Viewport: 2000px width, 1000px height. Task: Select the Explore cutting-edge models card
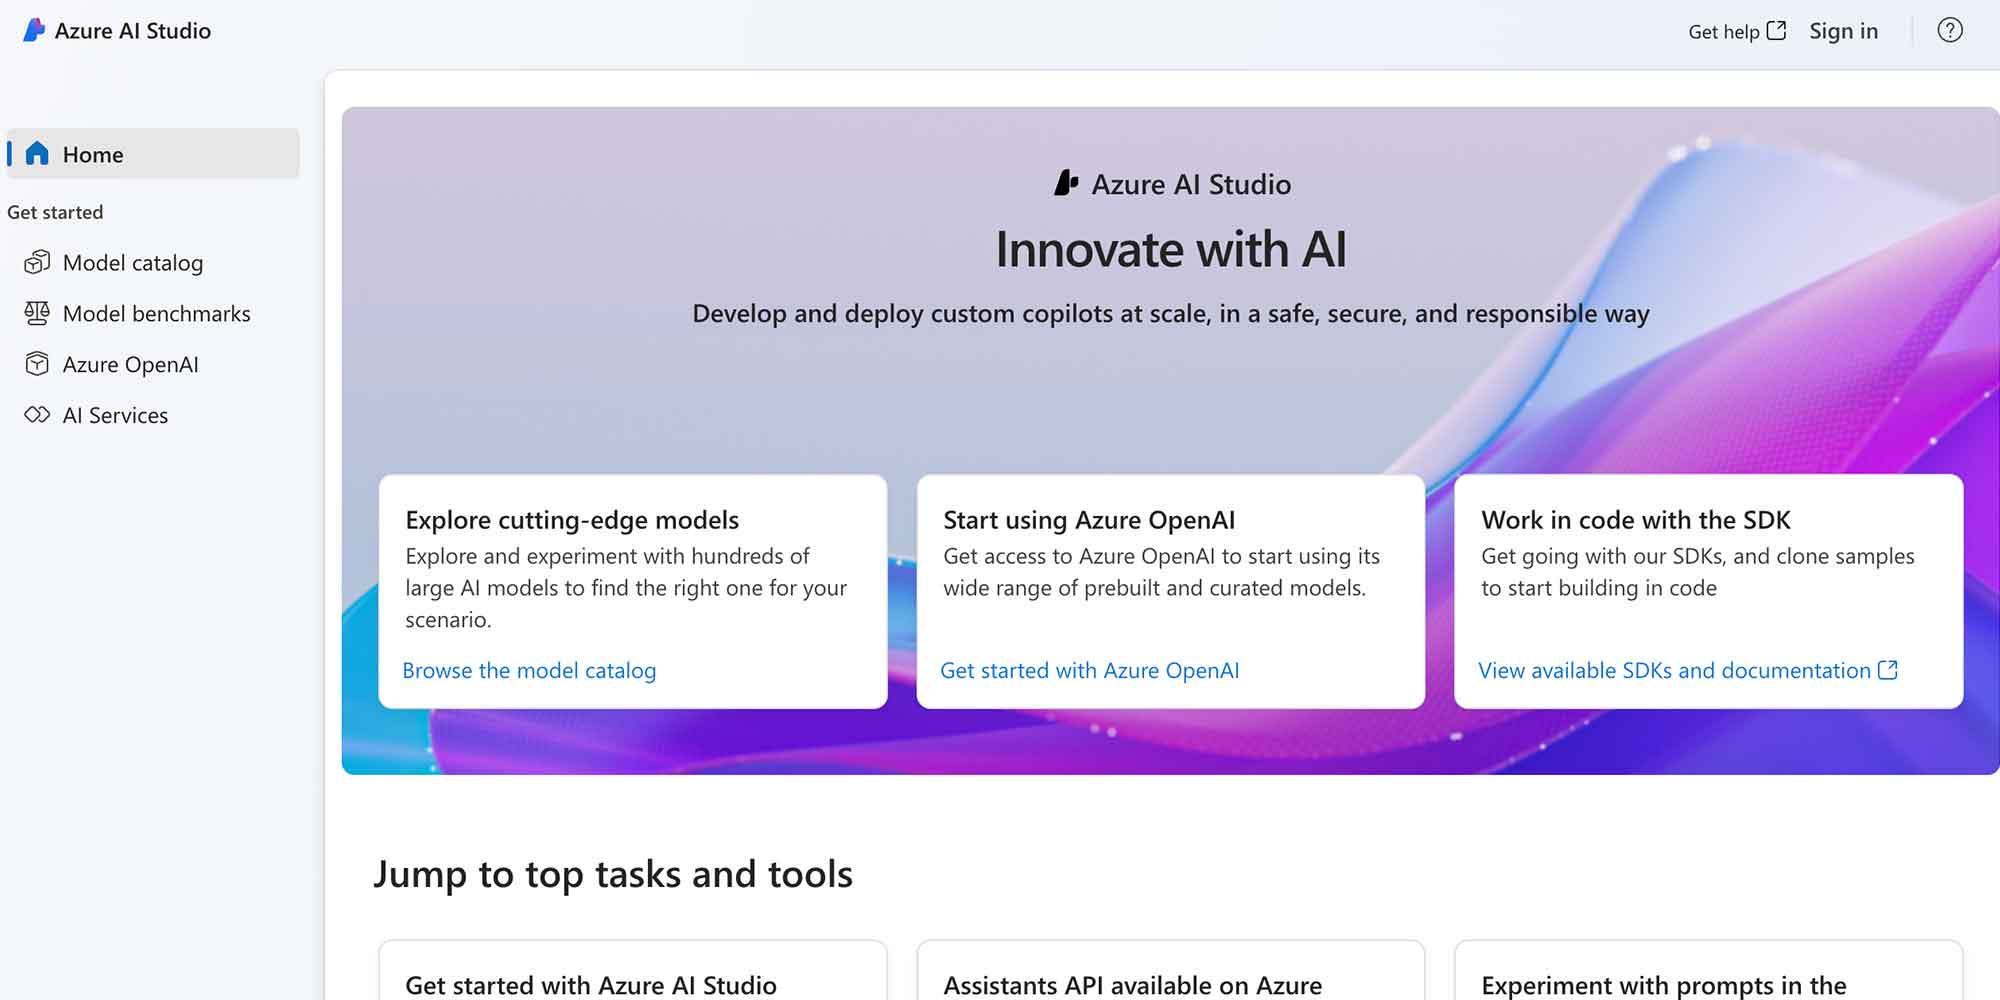tap(633, 591)
